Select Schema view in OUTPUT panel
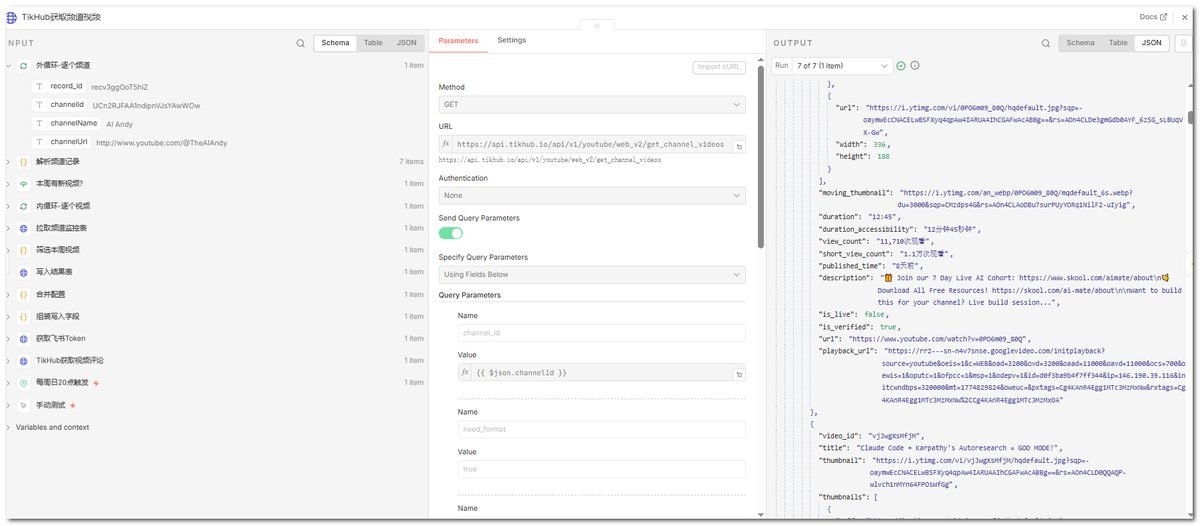This screenshot has width=1200, height=526. pos(1080,43)
